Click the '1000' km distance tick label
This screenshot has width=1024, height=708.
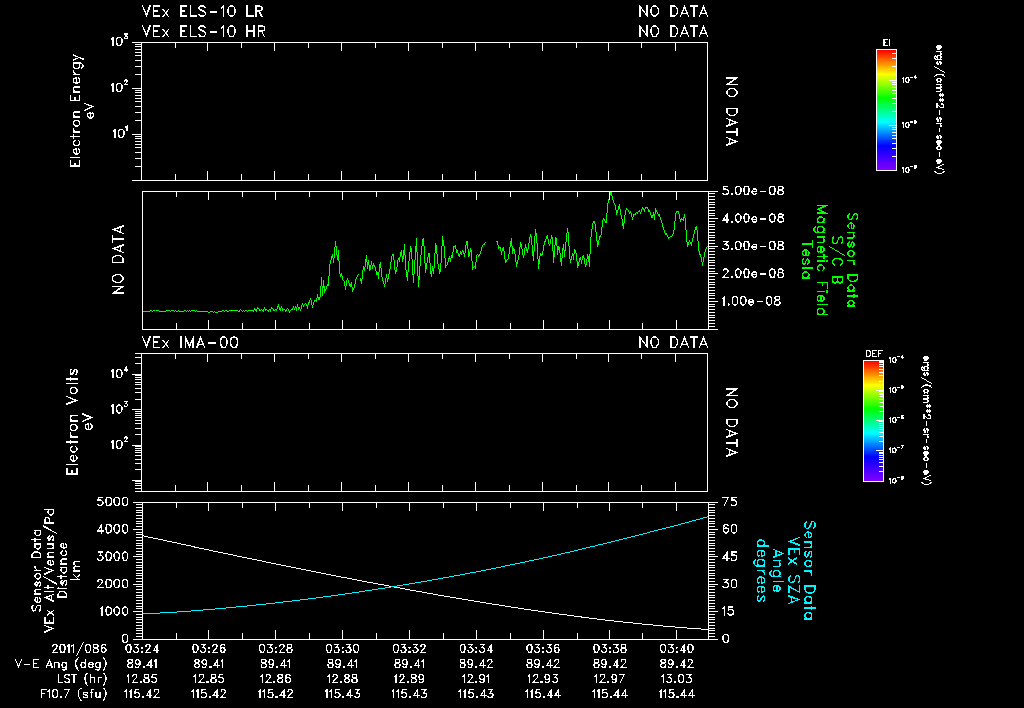pyautogui.click(x=112, y=611)
